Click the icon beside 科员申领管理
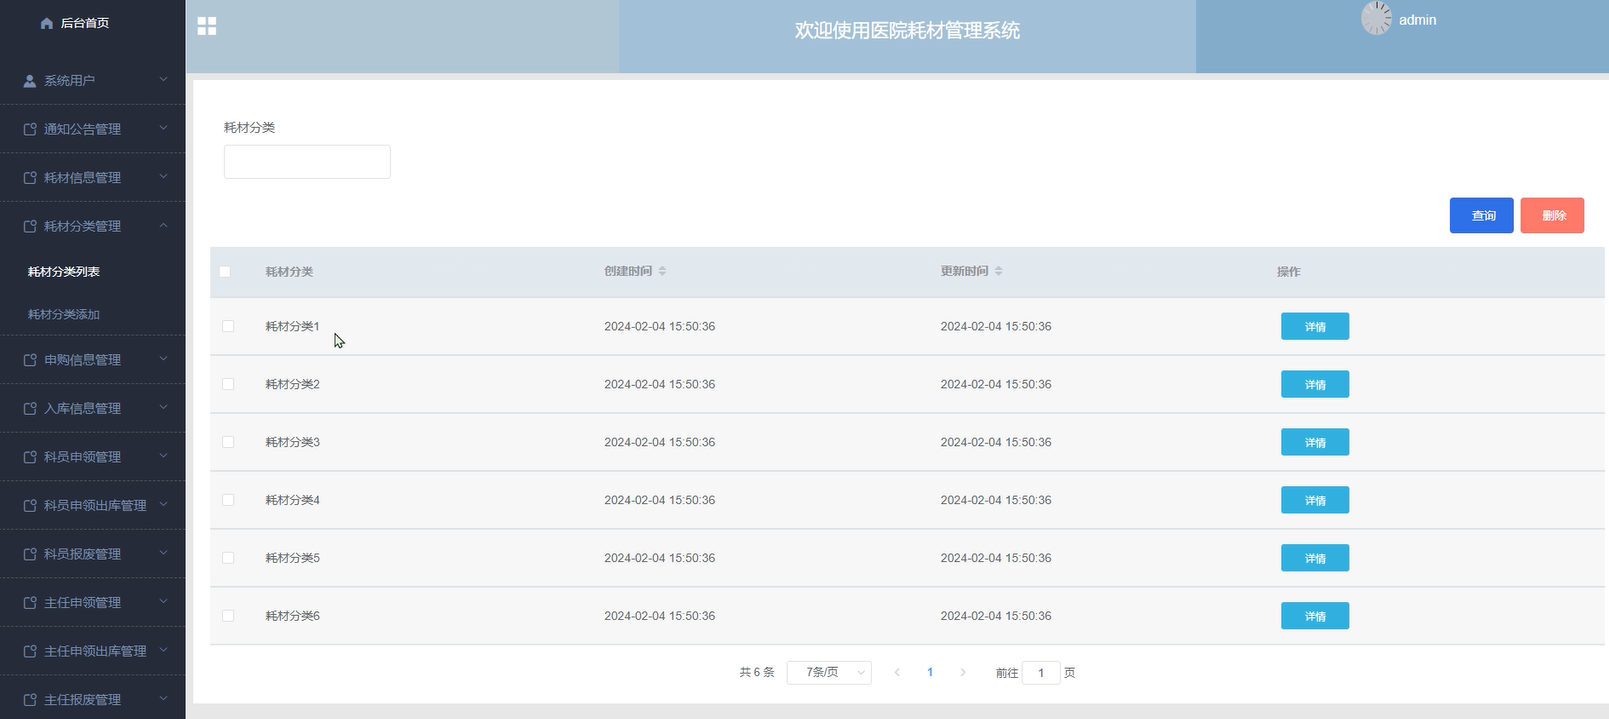Viewport: 1609px width, 719px height. pyautogui.click(x=30, y=457)
